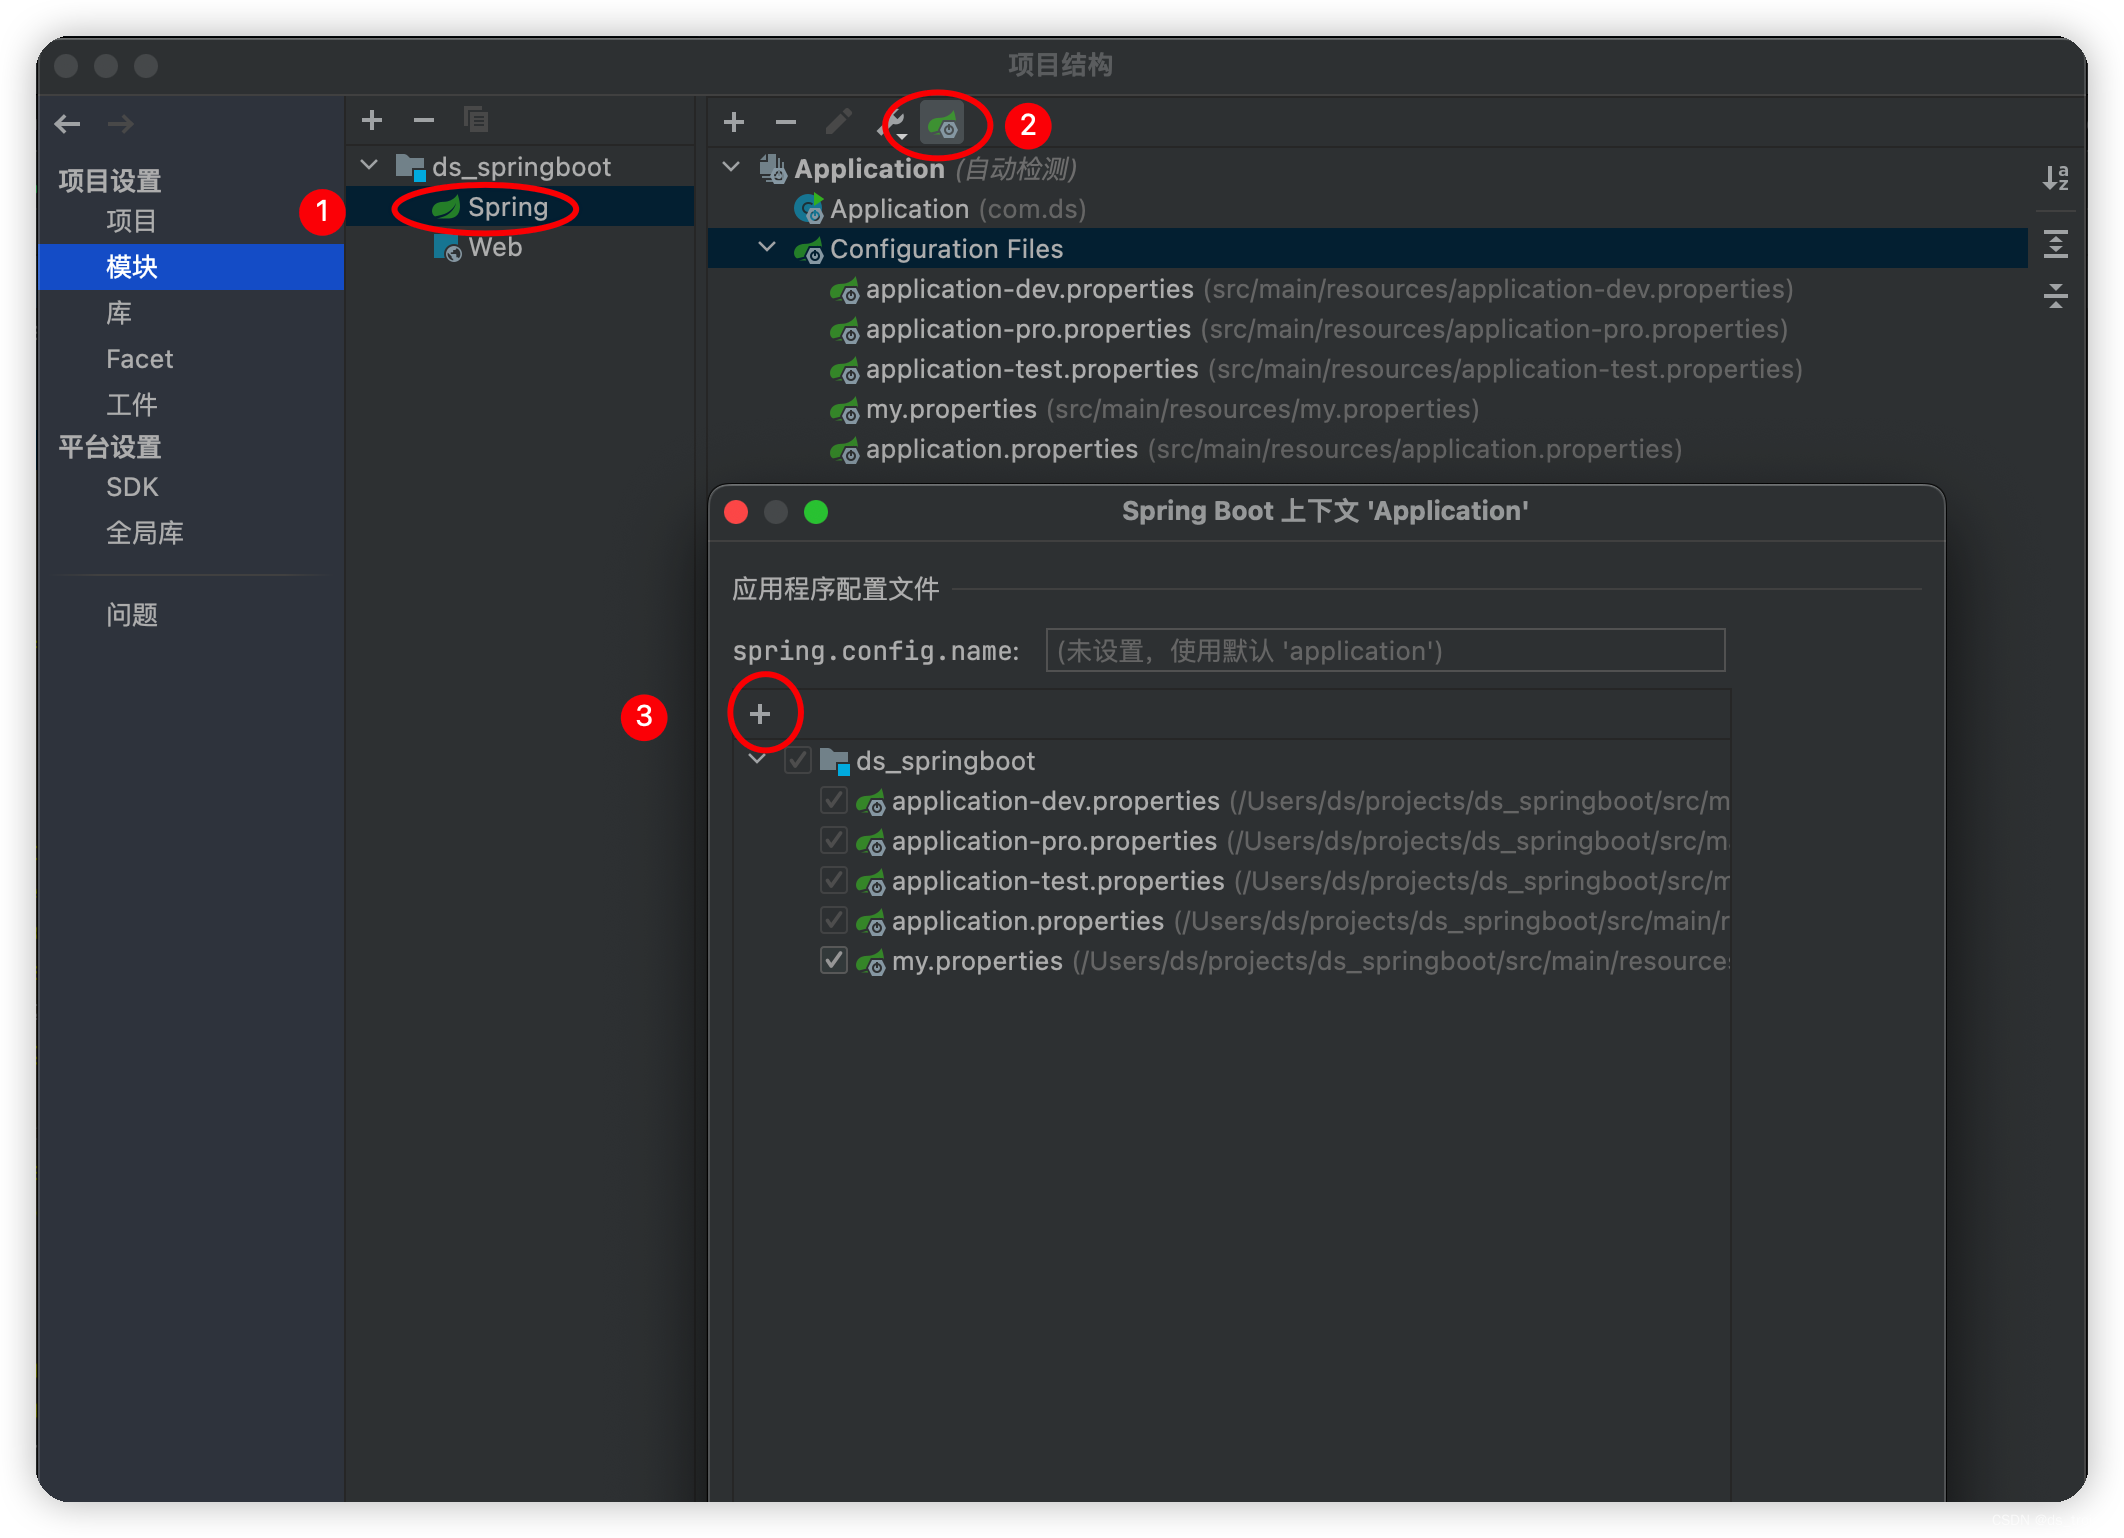Open 库 settings page
This screenshot has height=1538, width=2124.
[119, 313]
